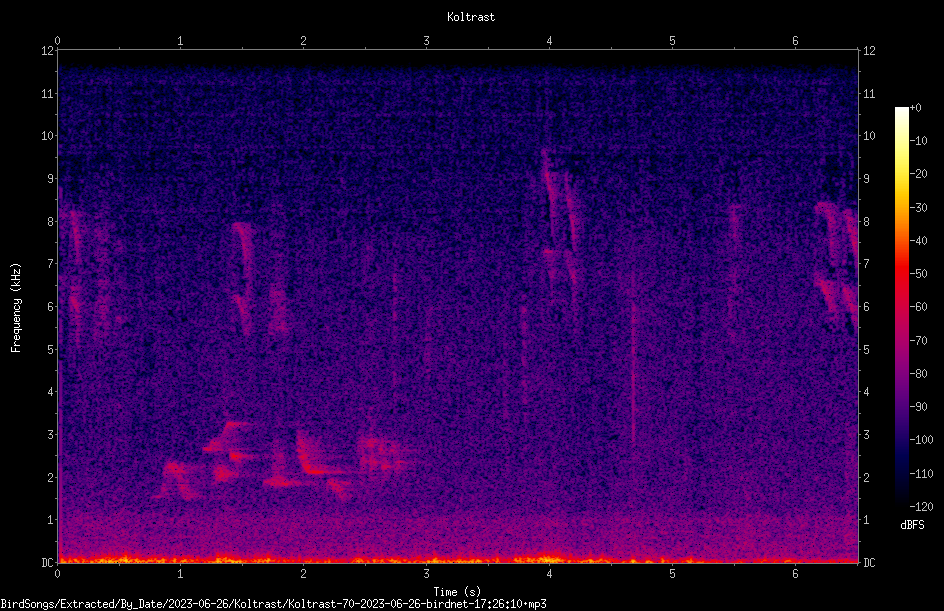
Task: Click the 'Frequency (kHz)' axis label
Action: [16, 308]
